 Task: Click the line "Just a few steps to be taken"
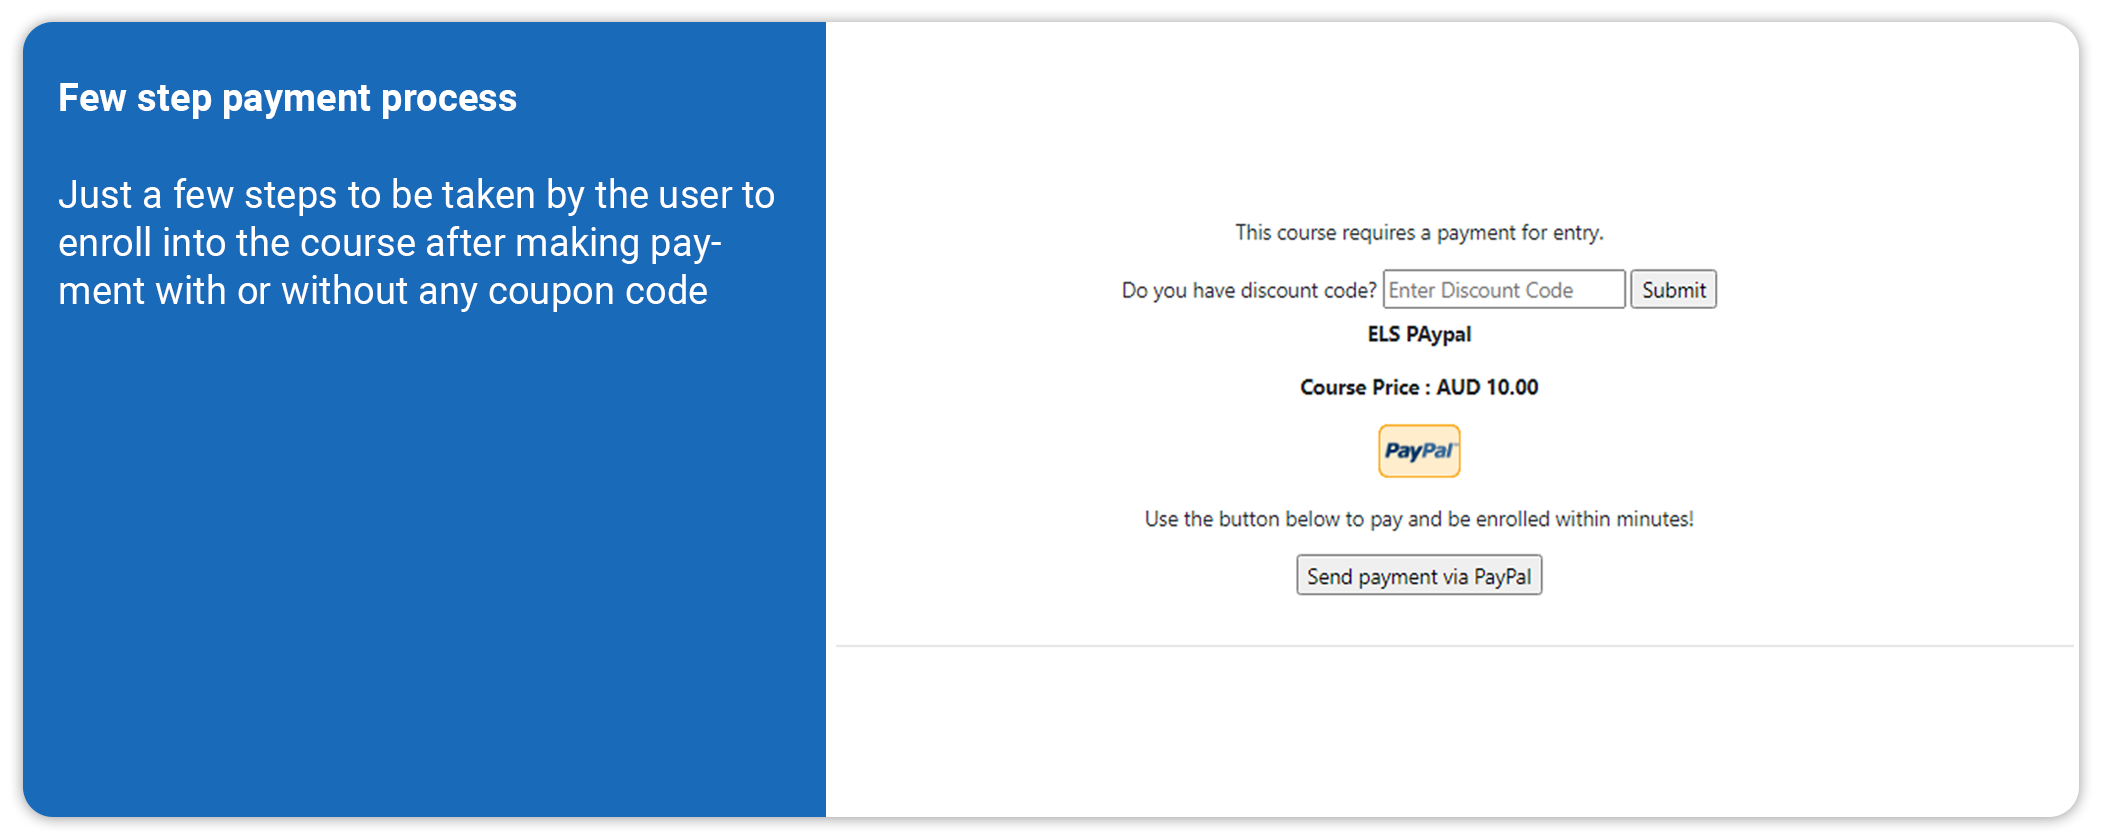tap(416, 195)
